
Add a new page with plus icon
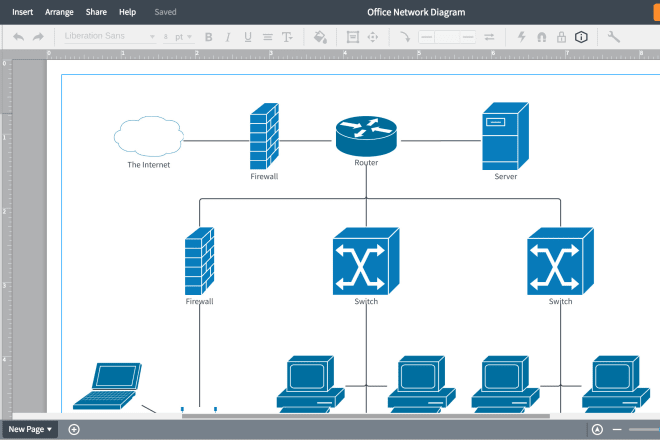coord(74,429)
